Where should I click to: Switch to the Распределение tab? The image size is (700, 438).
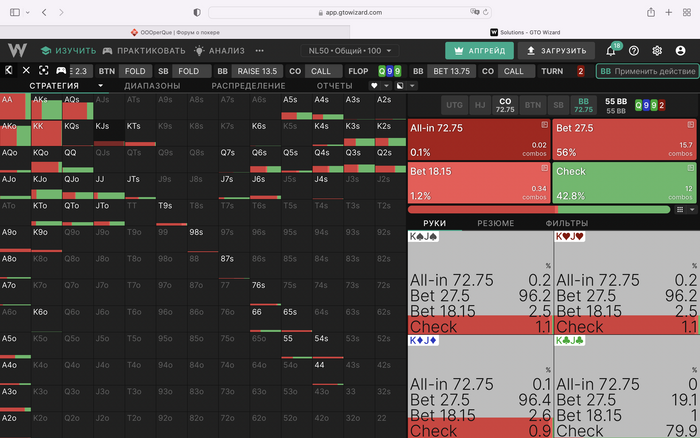pyautogui.click(x=248, y=85)
